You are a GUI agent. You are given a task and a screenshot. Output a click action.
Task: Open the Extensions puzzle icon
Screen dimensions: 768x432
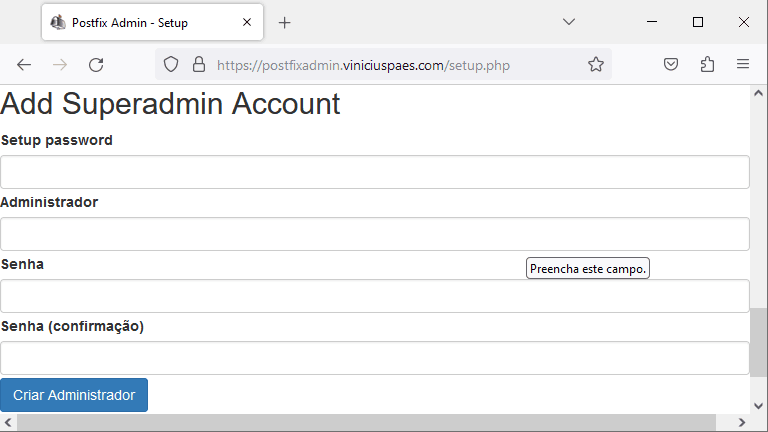coord(707,64)
